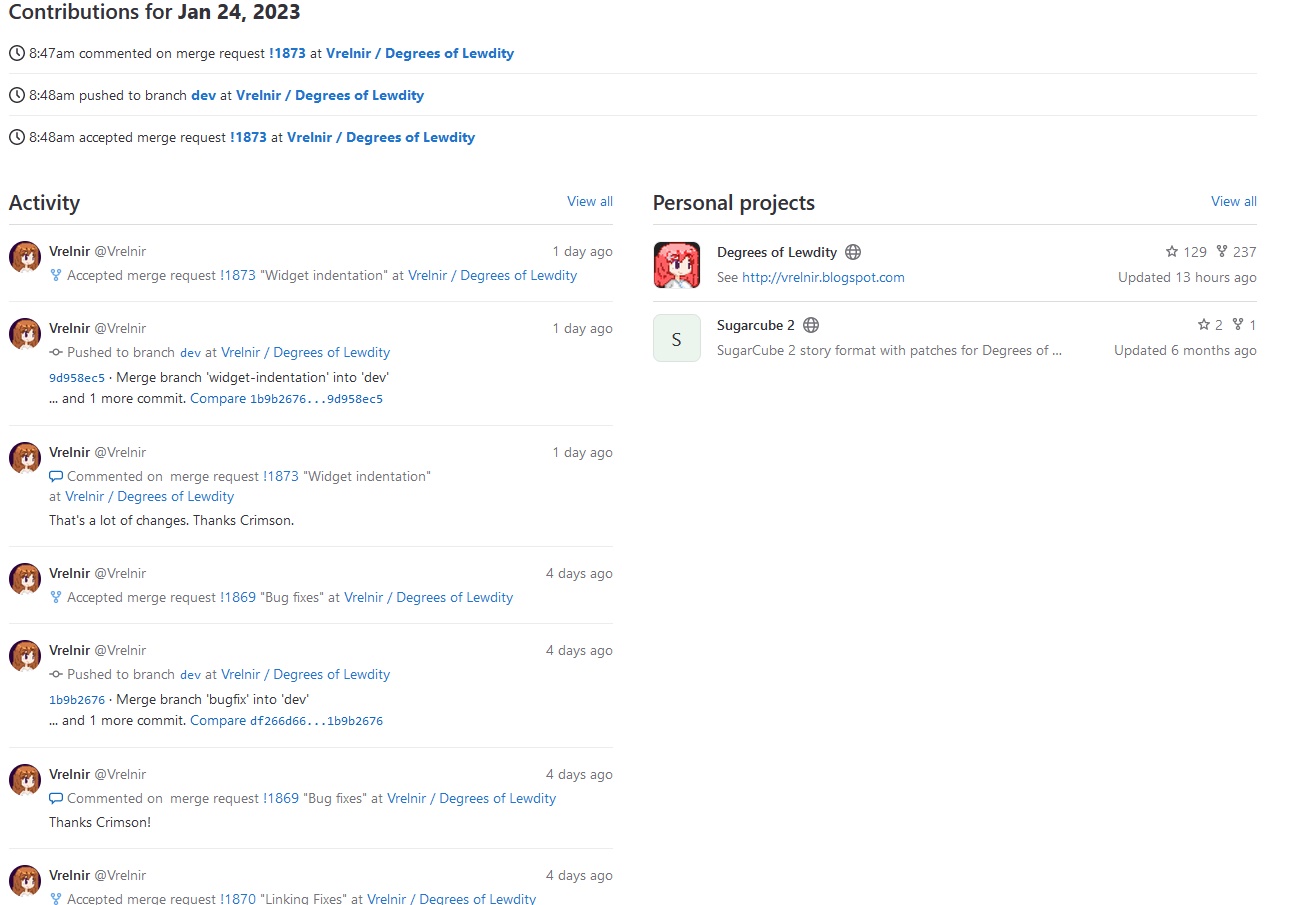Click Vrelnir's avatar on the first activity entry

(x=25, y=257)
